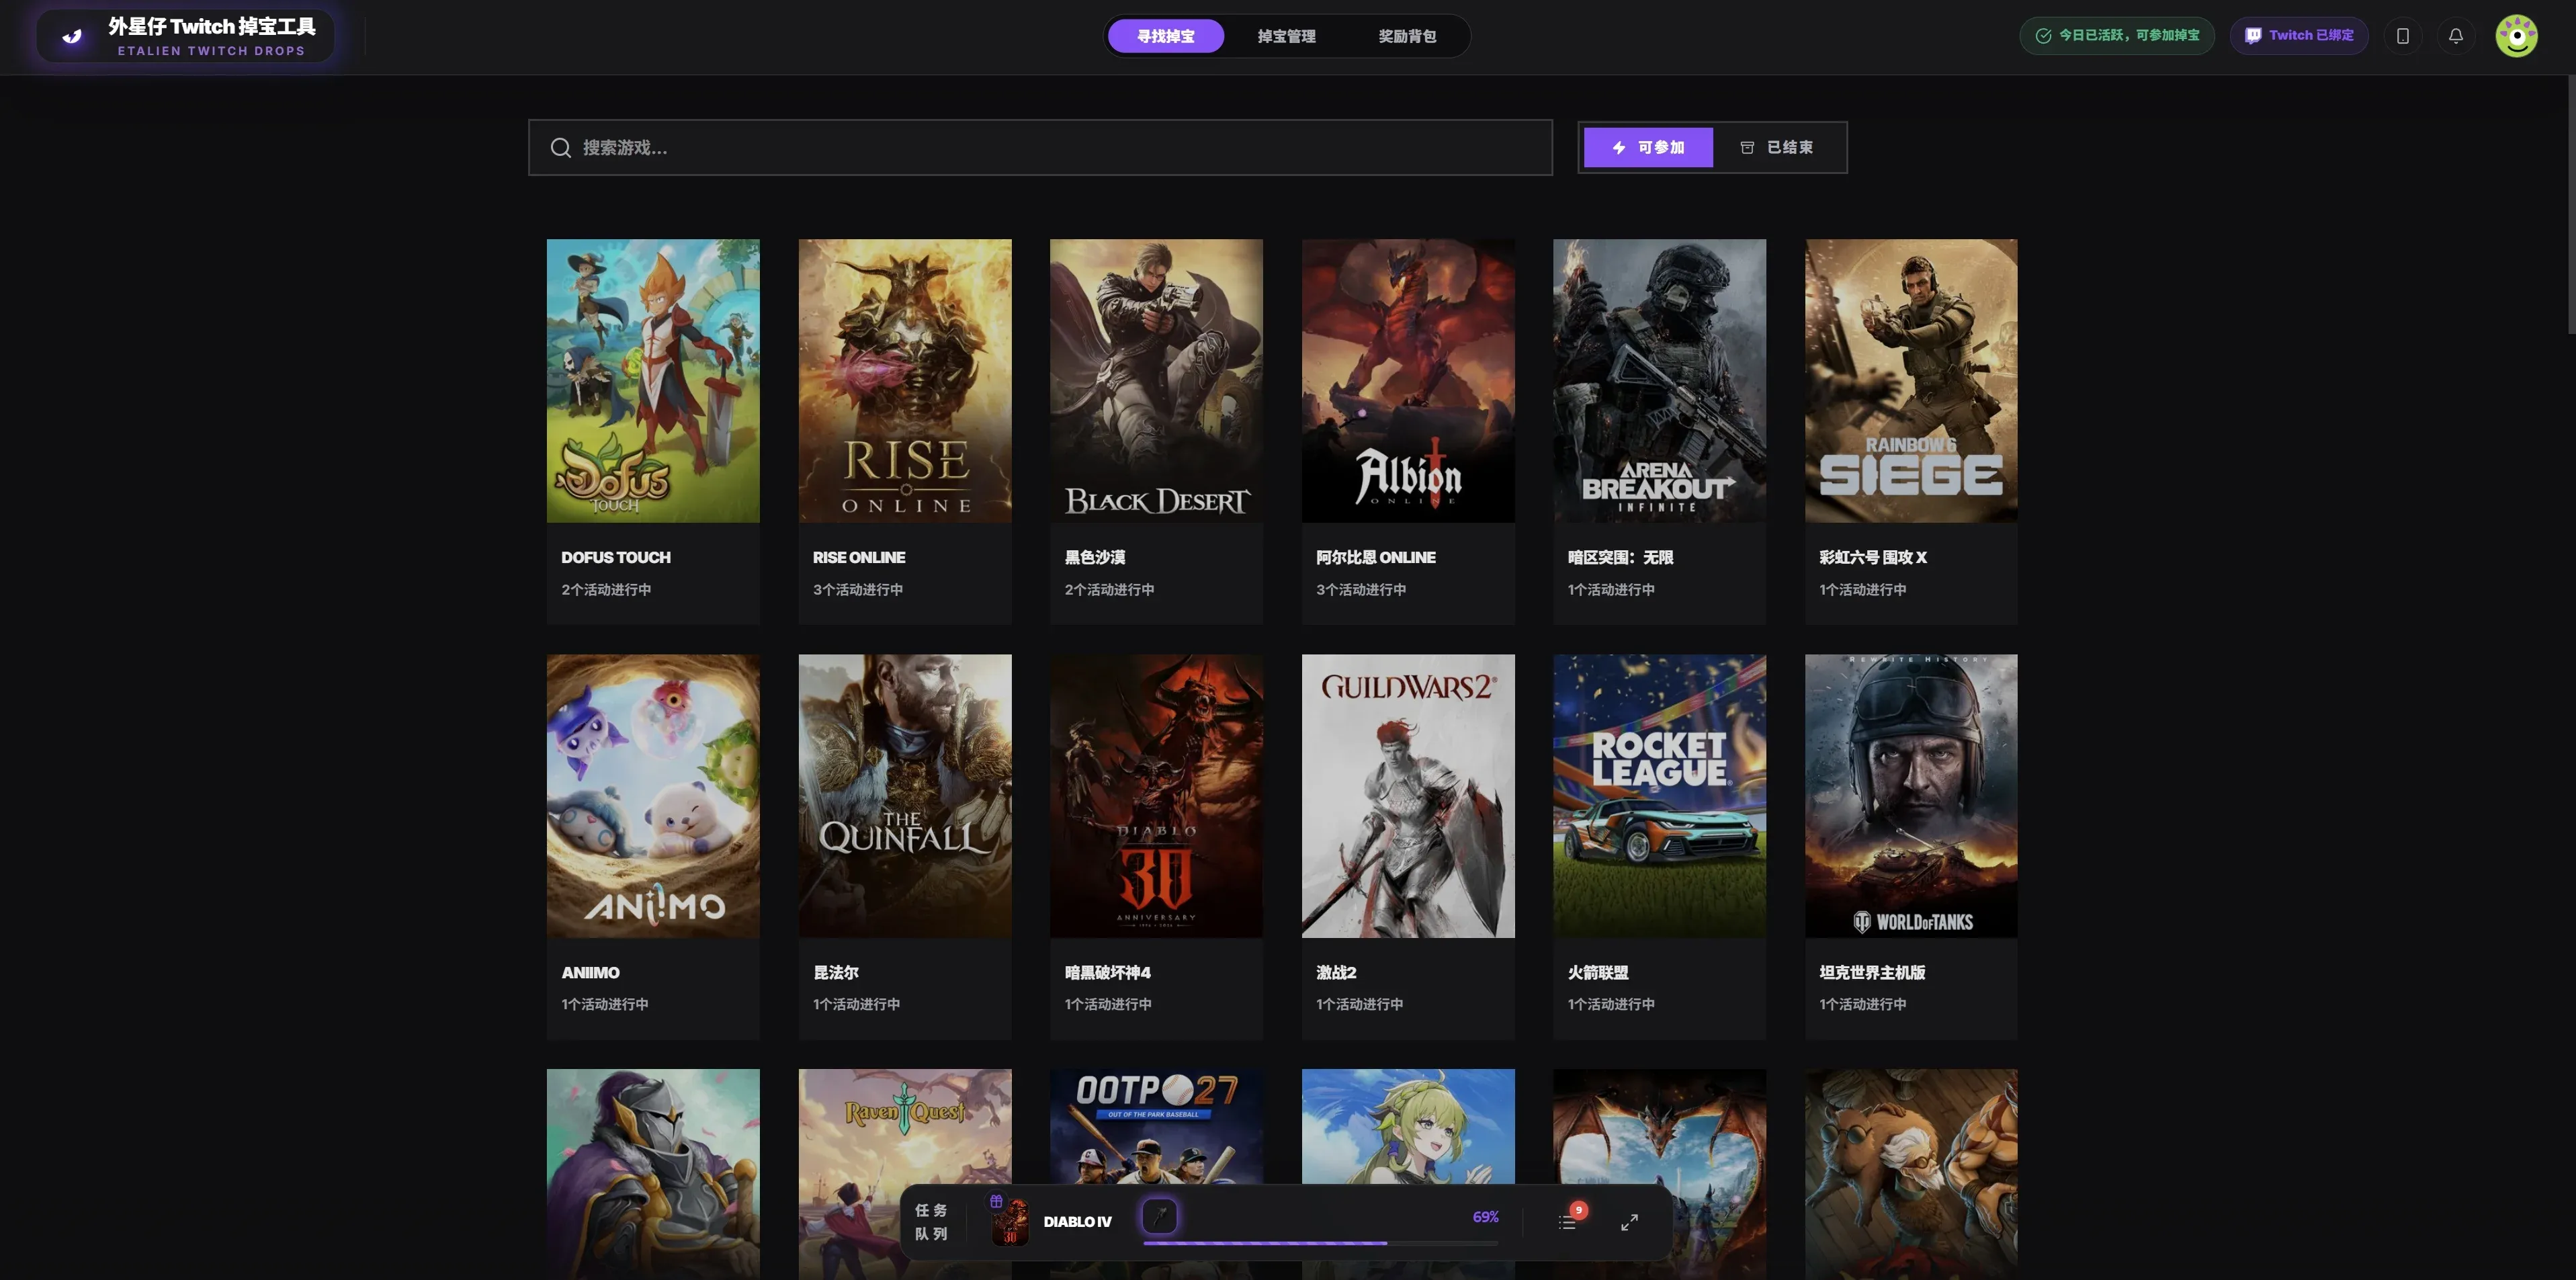Select the 已结束 filter
The width and height of the screenshot is (2576, 1280).
pos(1777,148)
